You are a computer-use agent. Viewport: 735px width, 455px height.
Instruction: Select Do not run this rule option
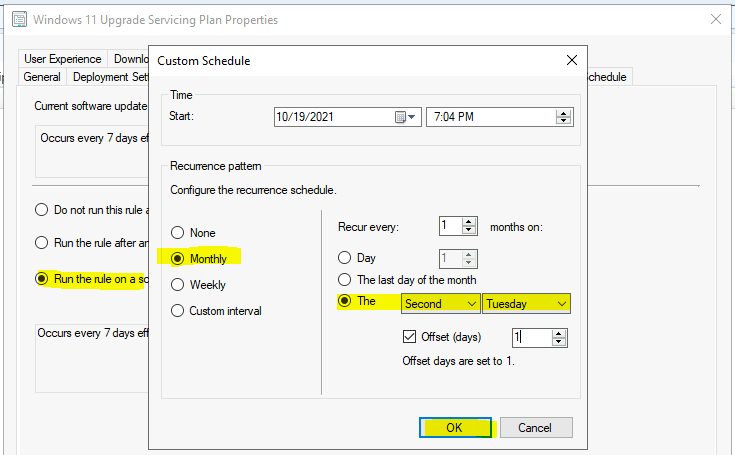pos(92,209)
